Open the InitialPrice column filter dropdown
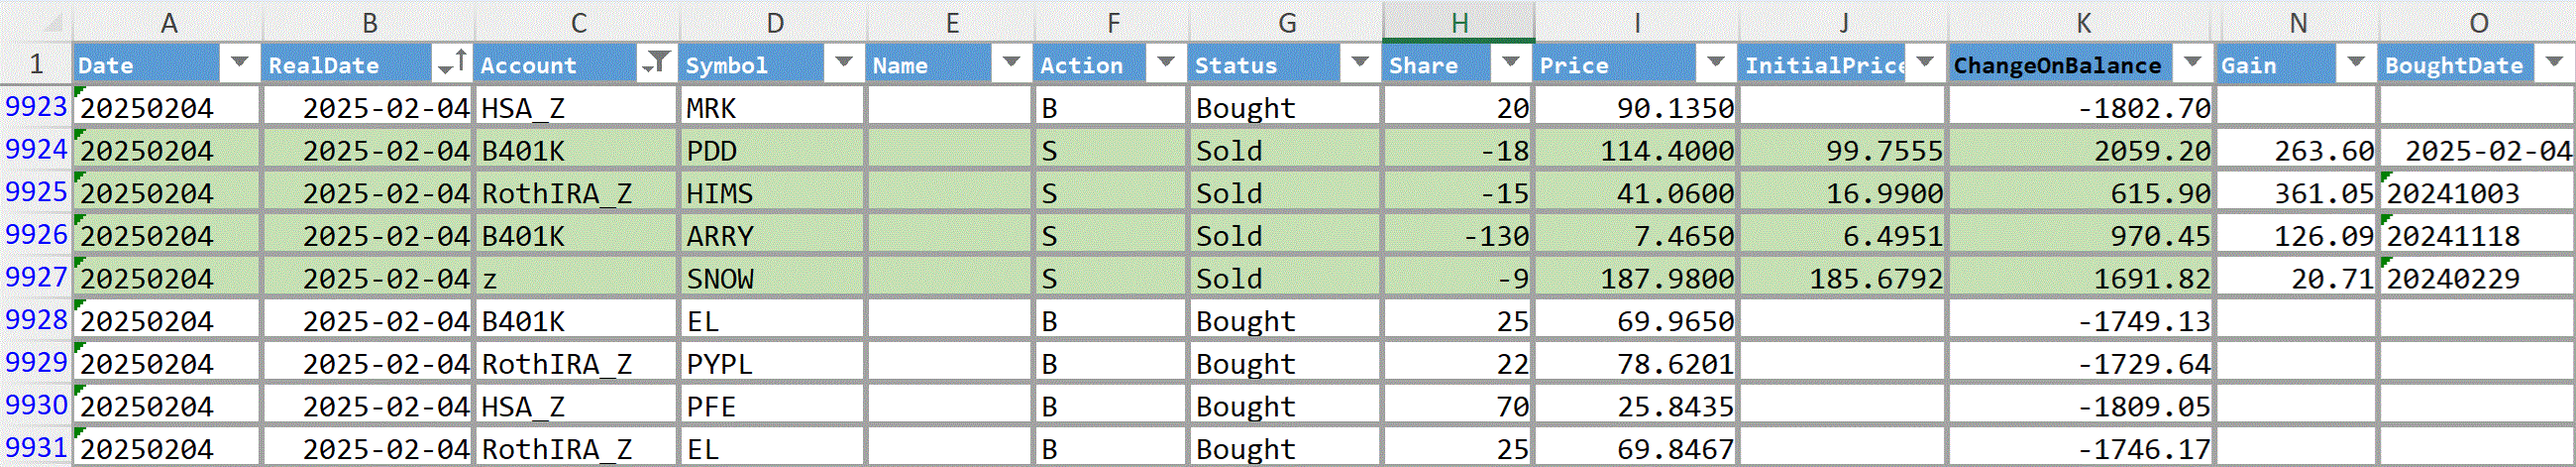 coord(1925,64)
